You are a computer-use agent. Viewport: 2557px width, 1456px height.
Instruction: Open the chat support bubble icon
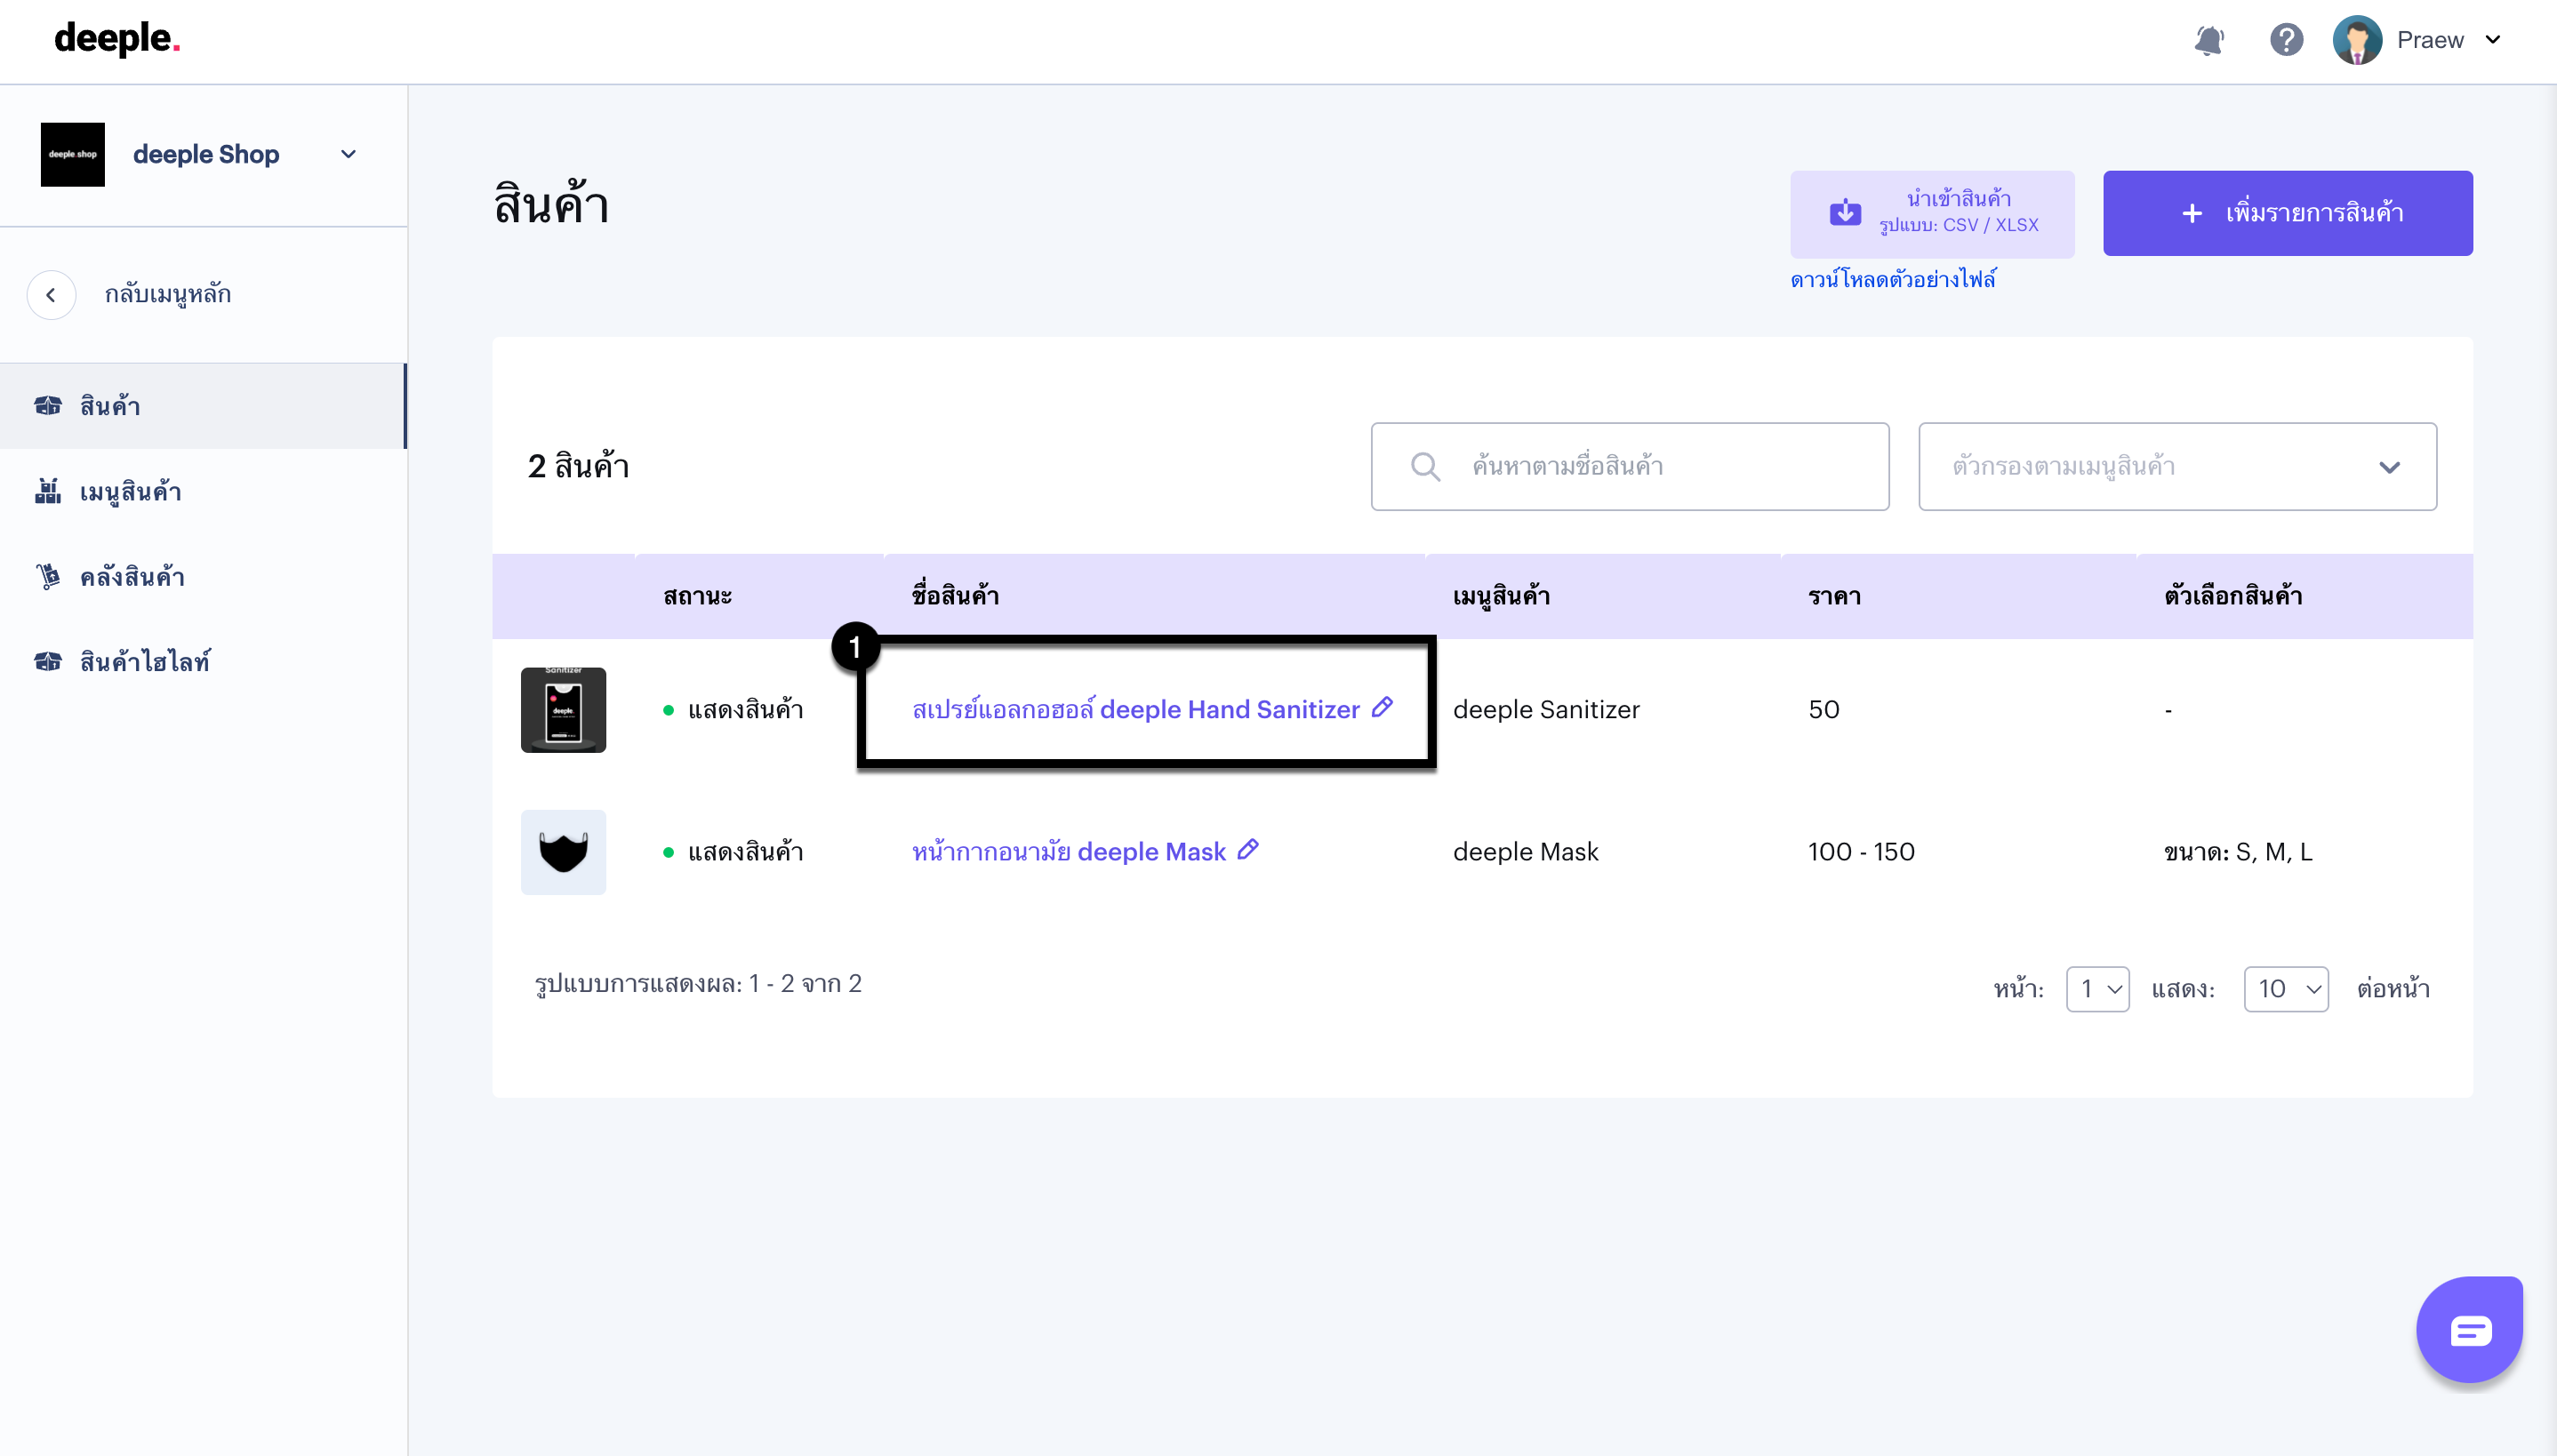[2469, 1330]
